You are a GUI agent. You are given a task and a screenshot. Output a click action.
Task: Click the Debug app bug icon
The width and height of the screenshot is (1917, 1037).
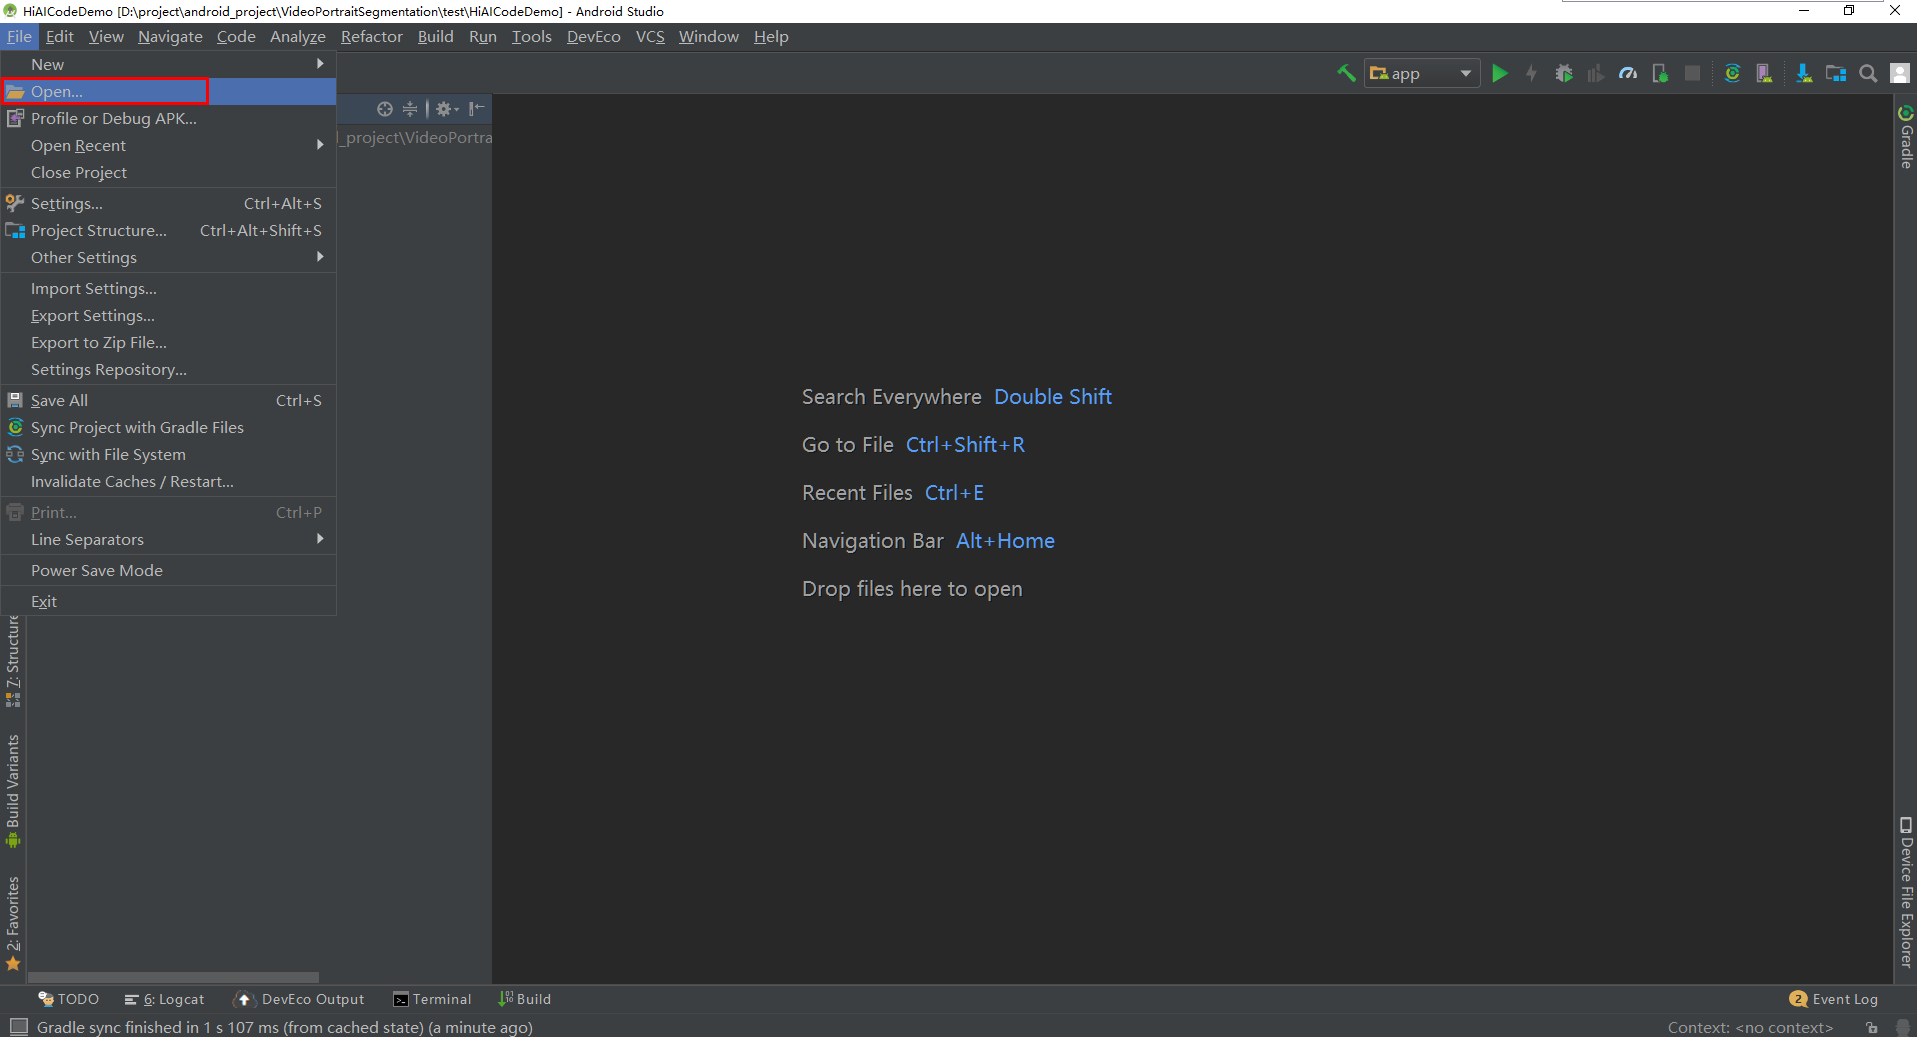(x=1564, y=73)
